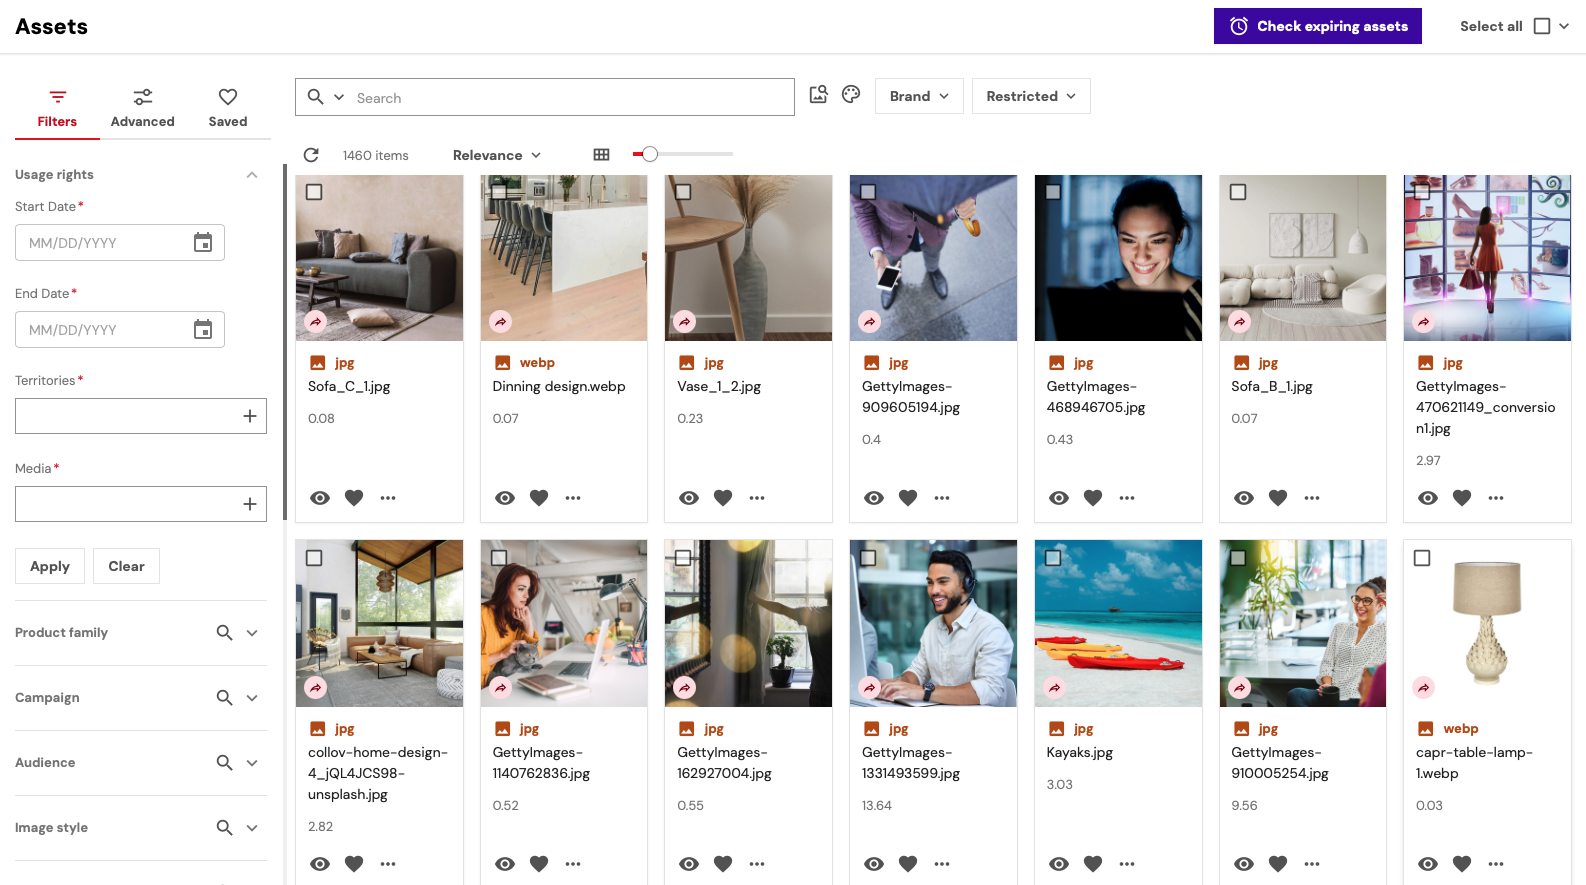Open the Relevance sort dropdown
The width and height of the screenshot is (1586, 885).
click(497, 155)
